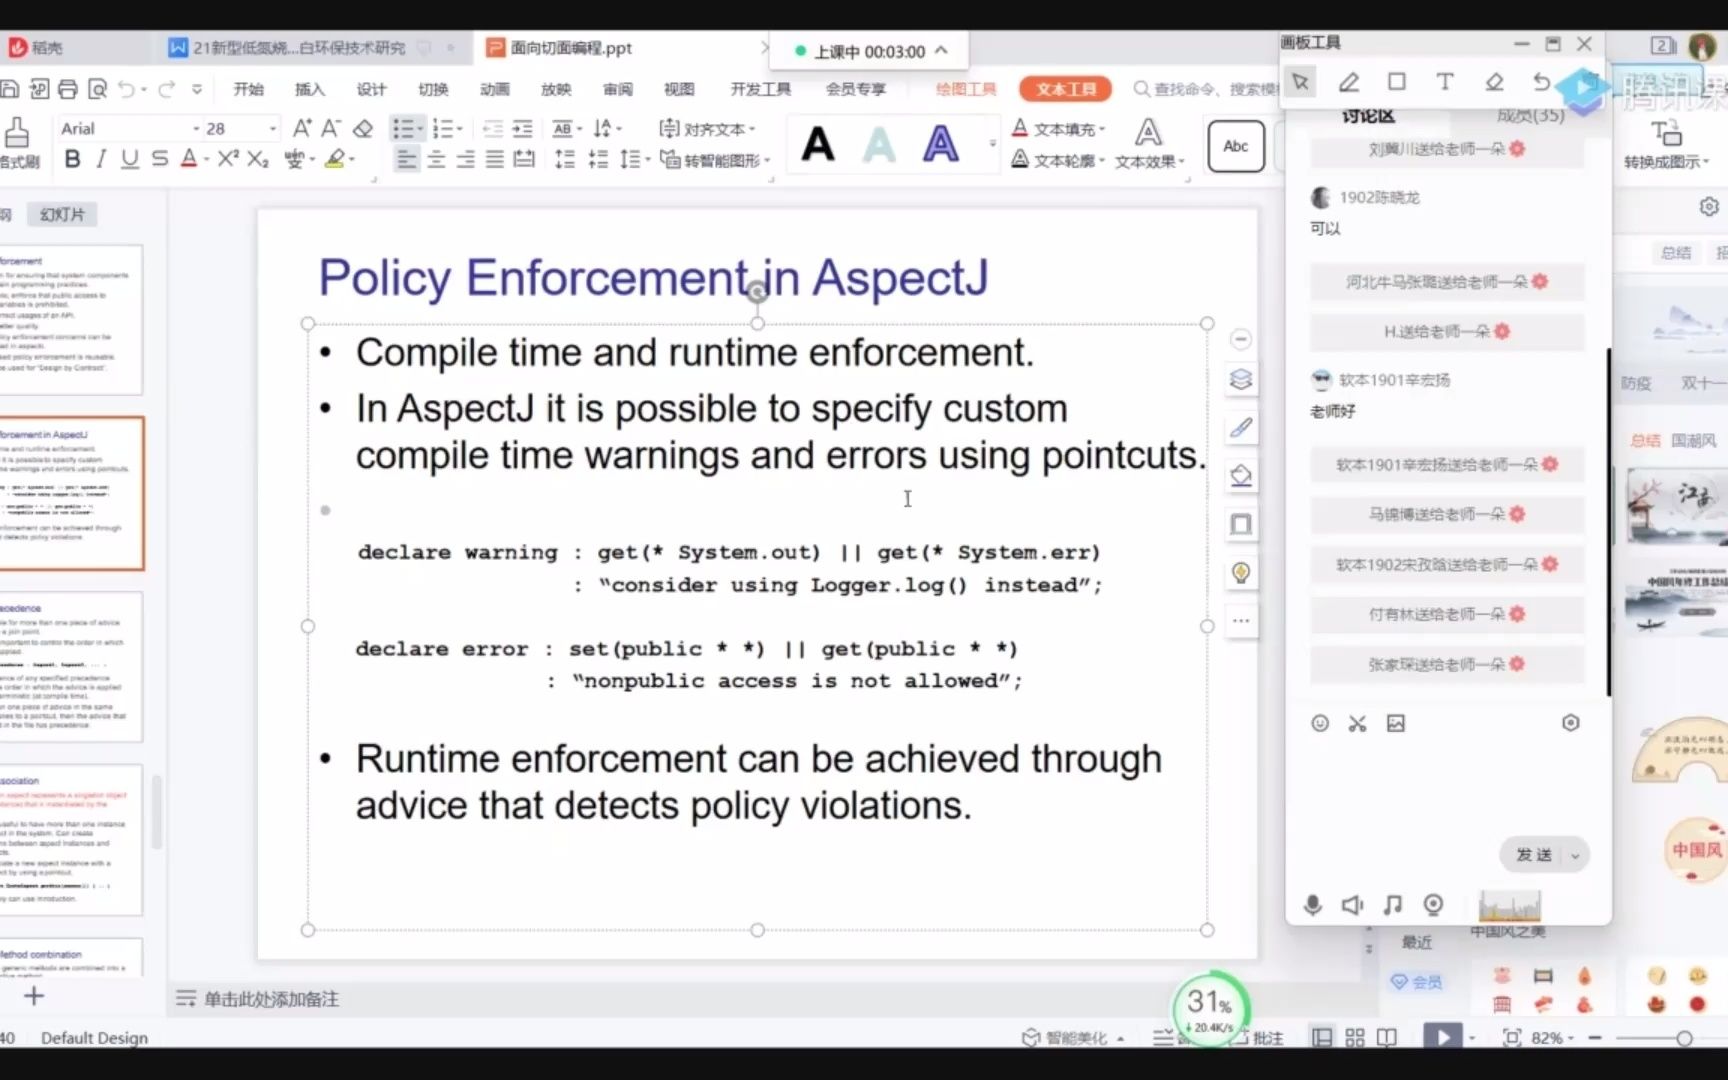Switch to 面向切面编程.ppt document tab
Image resolution: width=1728 pixels, height=1080 pixels.
click(x=572, y=48)
